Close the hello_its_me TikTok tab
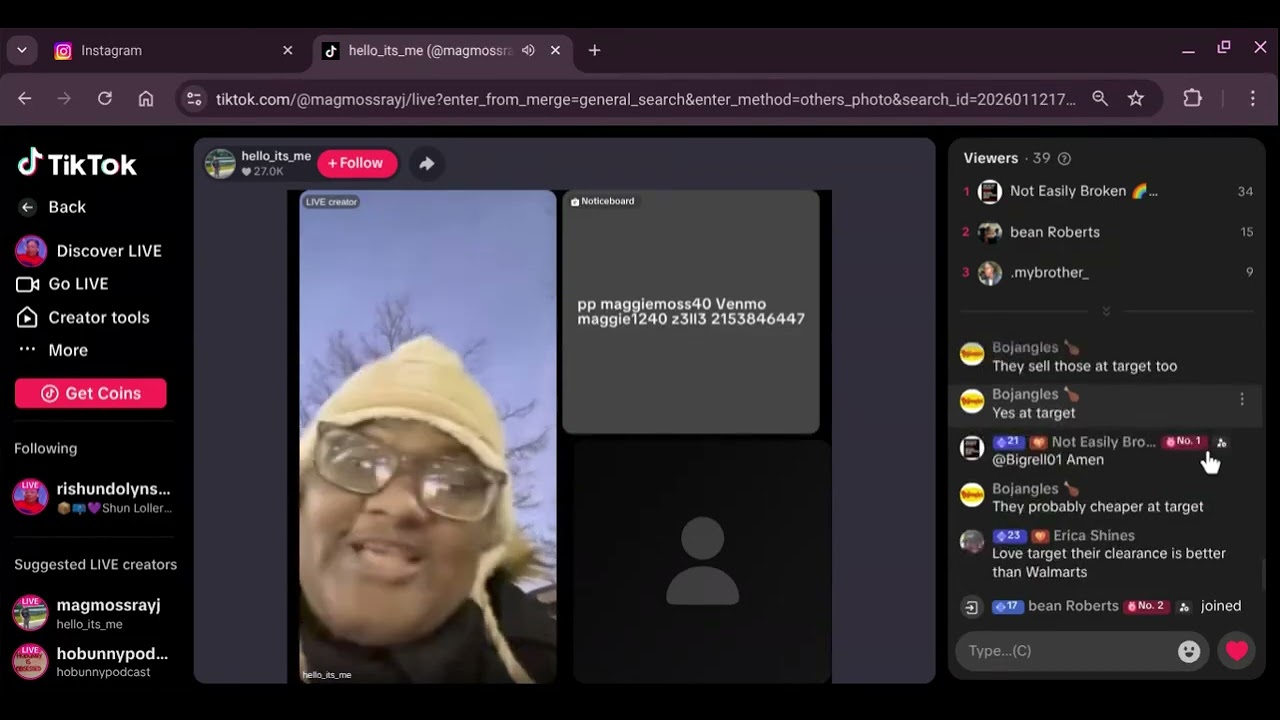1280x720 pixels. click(555, 50)
